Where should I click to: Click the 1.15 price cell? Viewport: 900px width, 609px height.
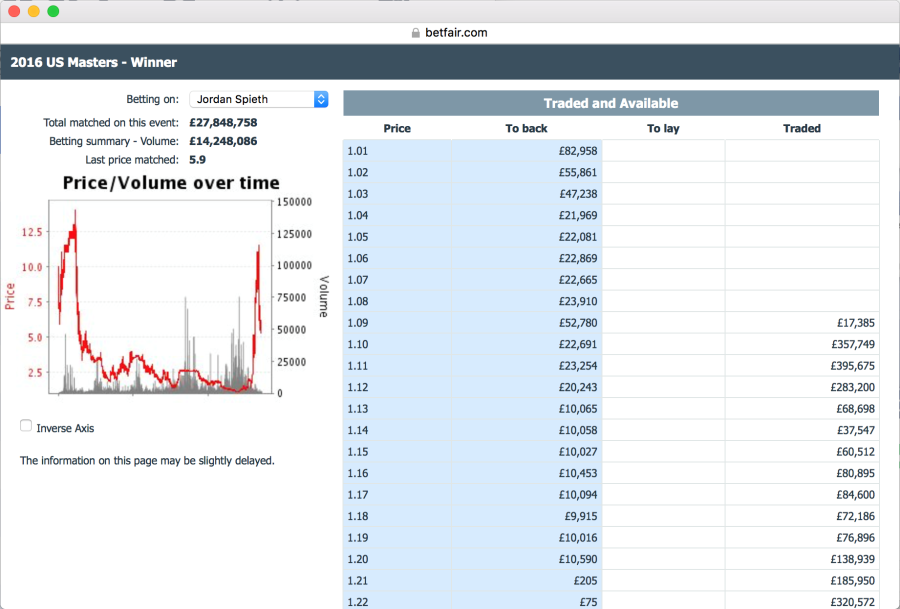pos(397,452)
